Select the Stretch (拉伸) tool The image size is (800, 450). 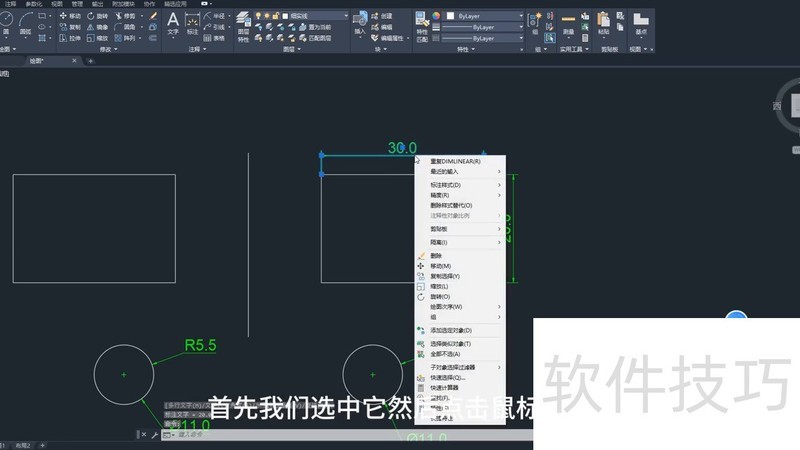70,38
